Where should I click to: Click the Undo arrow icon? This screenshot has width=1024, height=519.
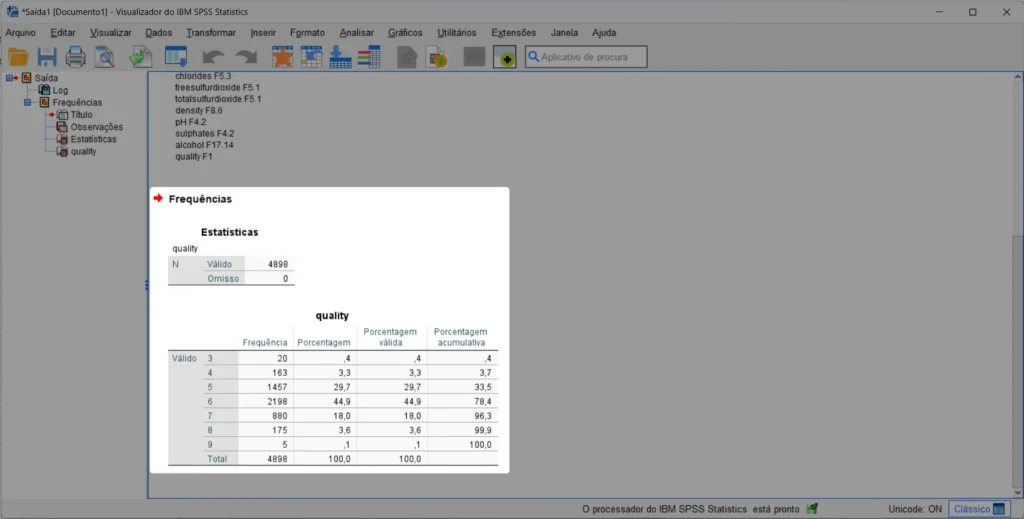click(x=213, y=57)
